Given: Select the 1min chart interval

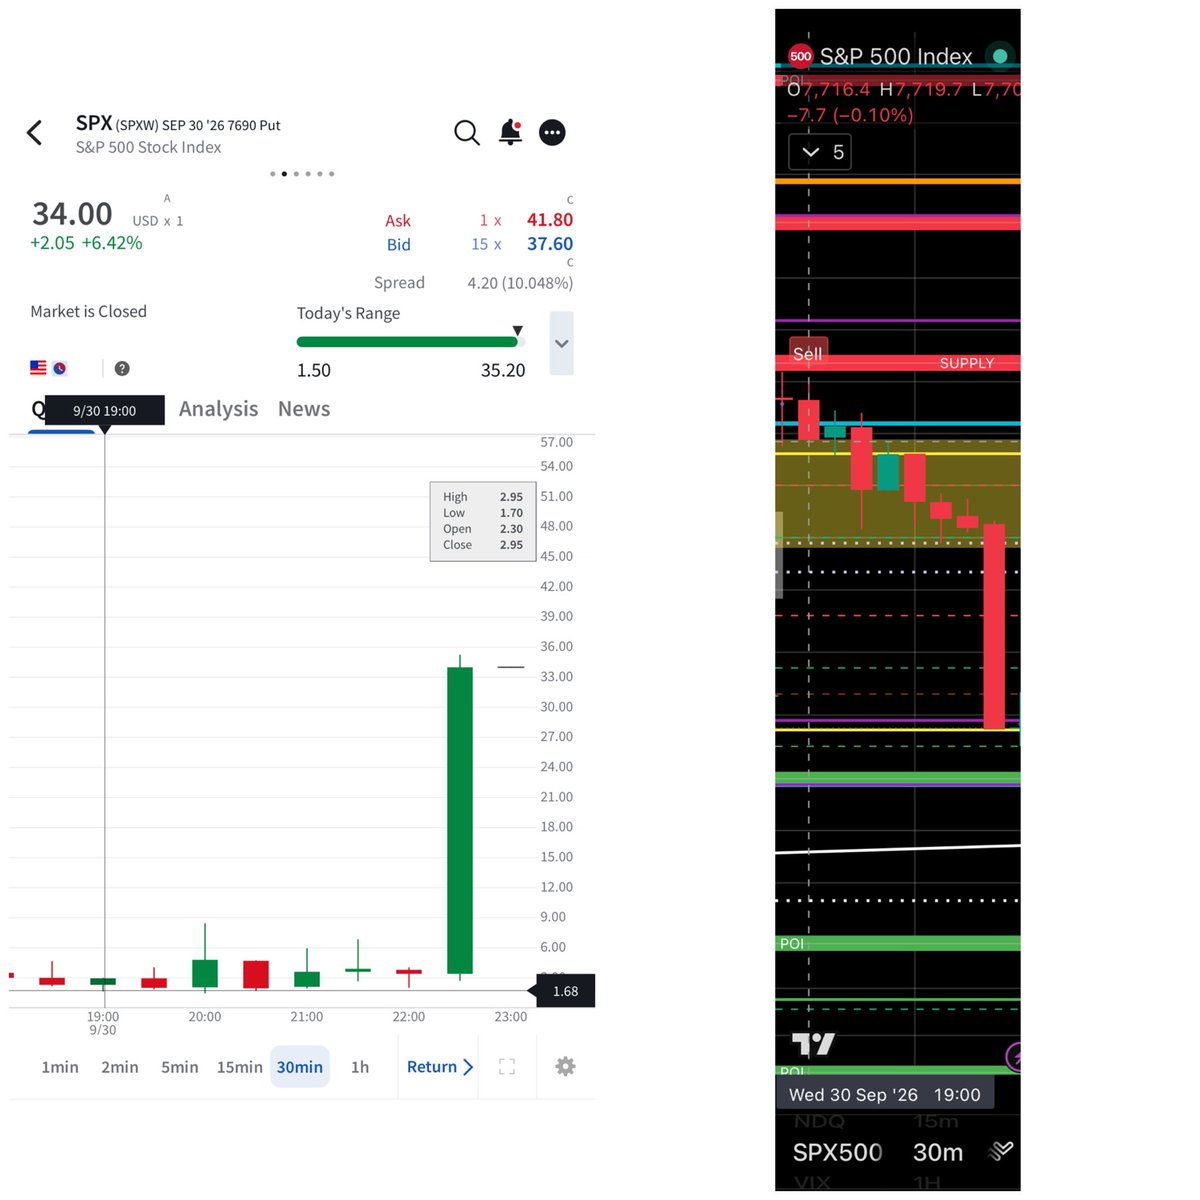Looking at the screenshot, I should coord(60,1067).
